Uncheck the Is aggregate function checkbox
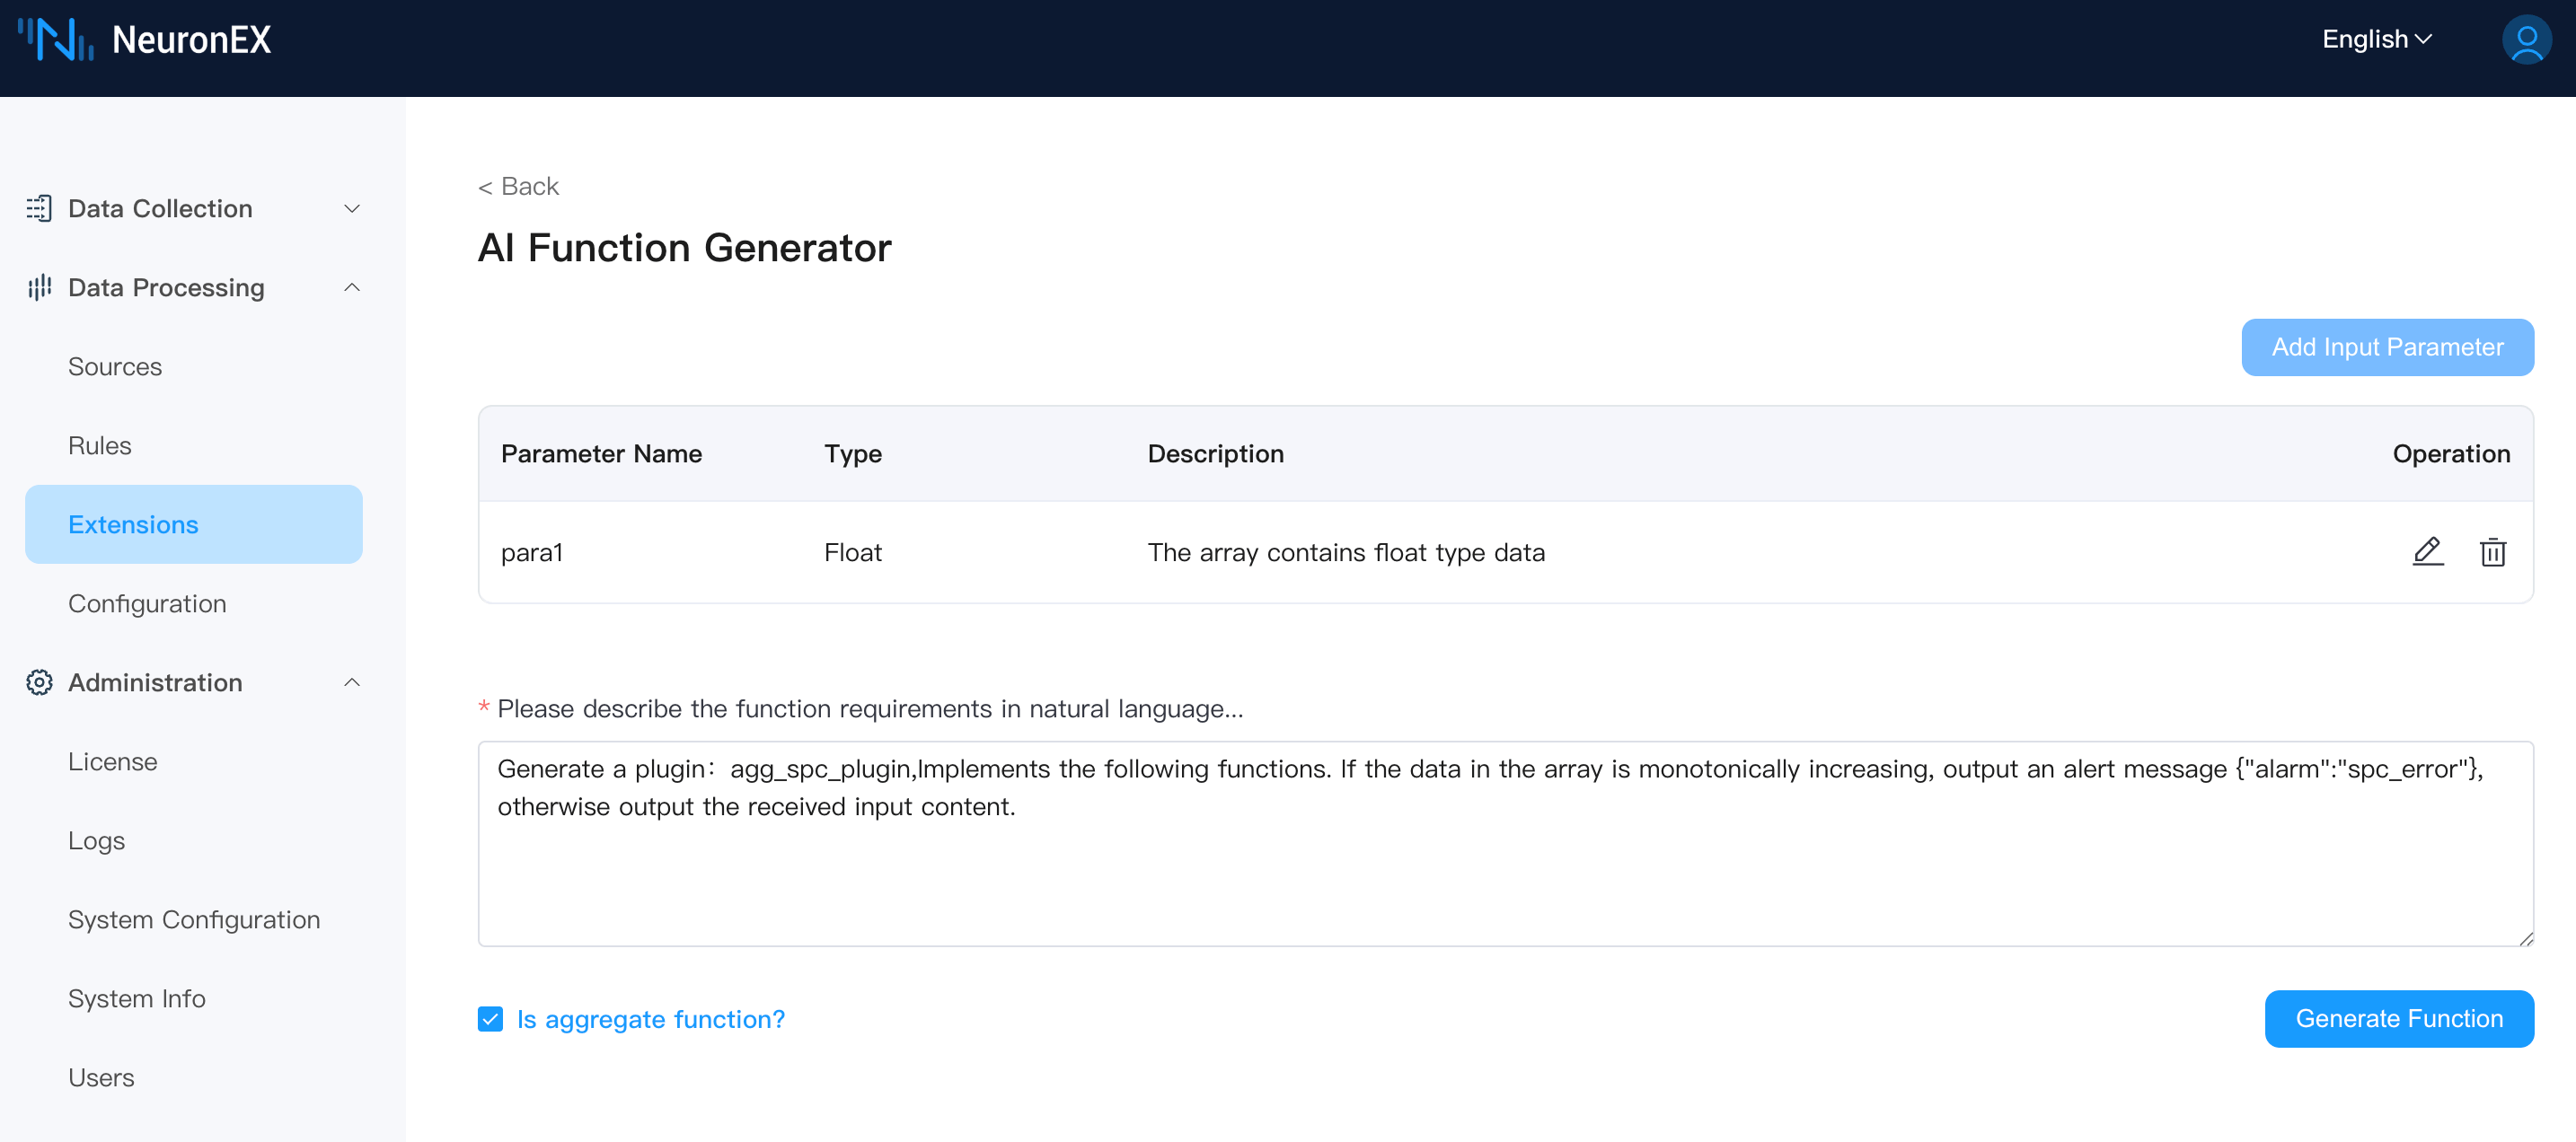This screenshot has width=2576, height=1142. (x=490, y=1019)
